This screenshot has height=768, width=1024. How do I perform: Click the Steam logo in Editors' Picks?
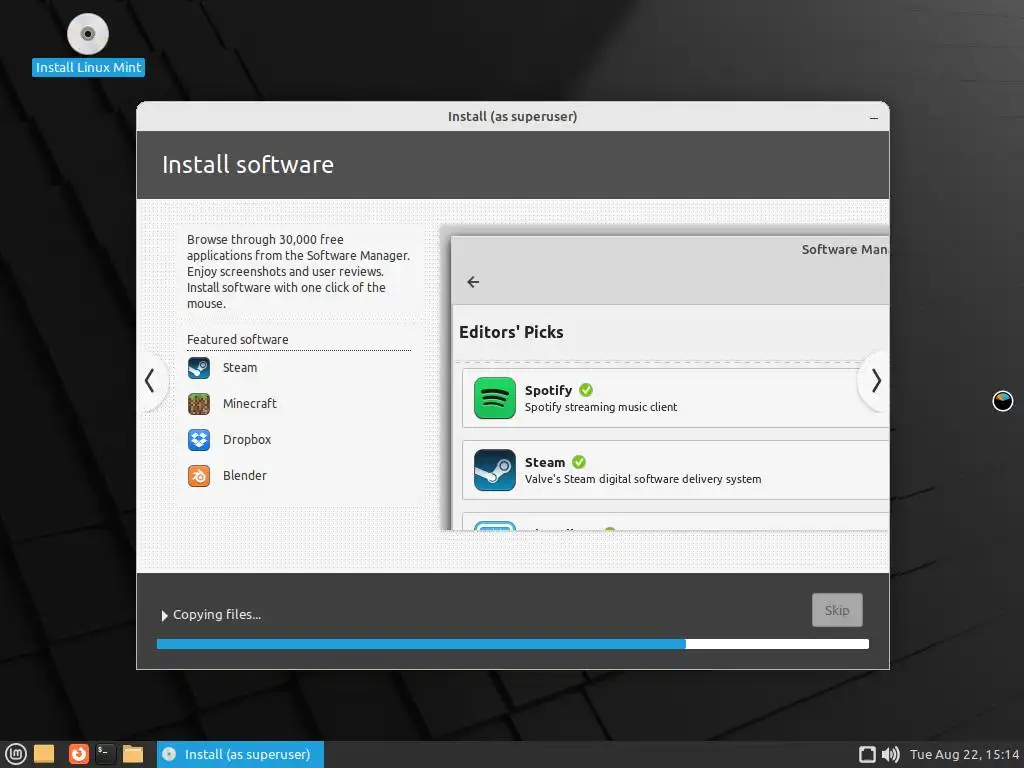pos(494,470)
